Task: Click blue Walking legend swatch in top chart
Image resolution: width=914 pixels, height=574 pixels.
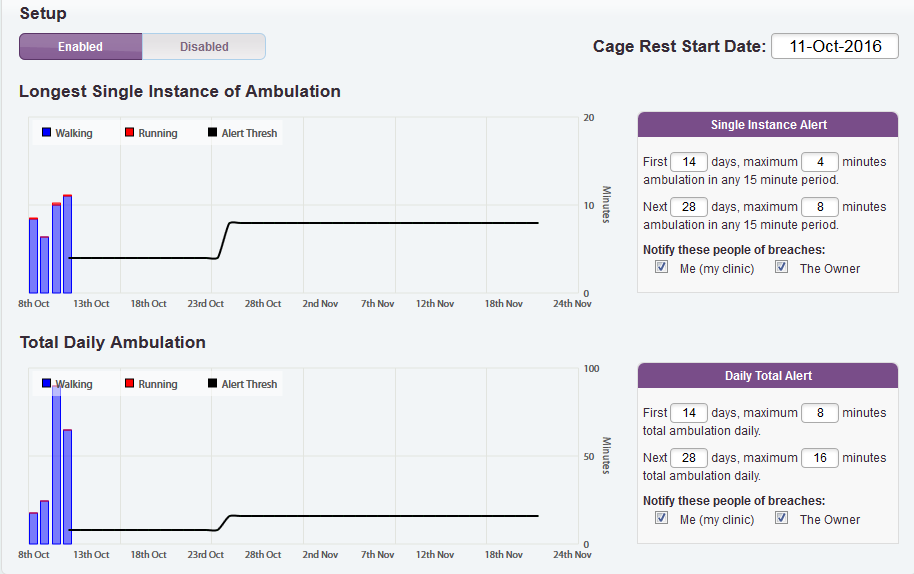Action: (x=47, y=133)
